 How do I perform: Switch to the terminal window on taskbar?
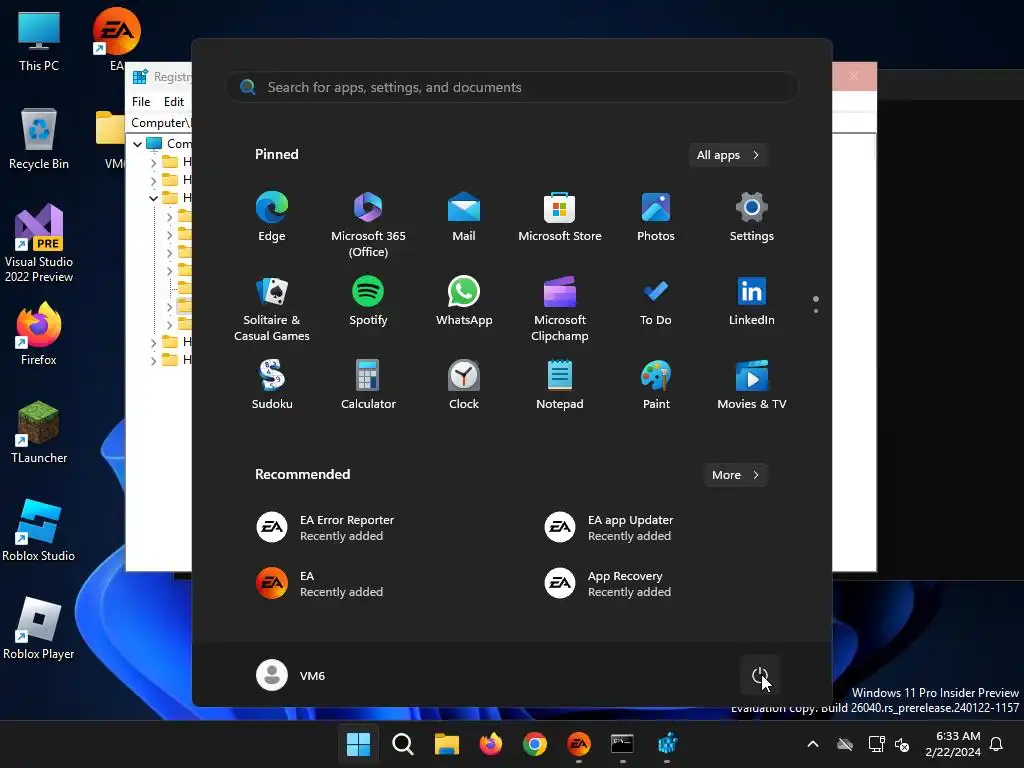[x=622, y=744]
